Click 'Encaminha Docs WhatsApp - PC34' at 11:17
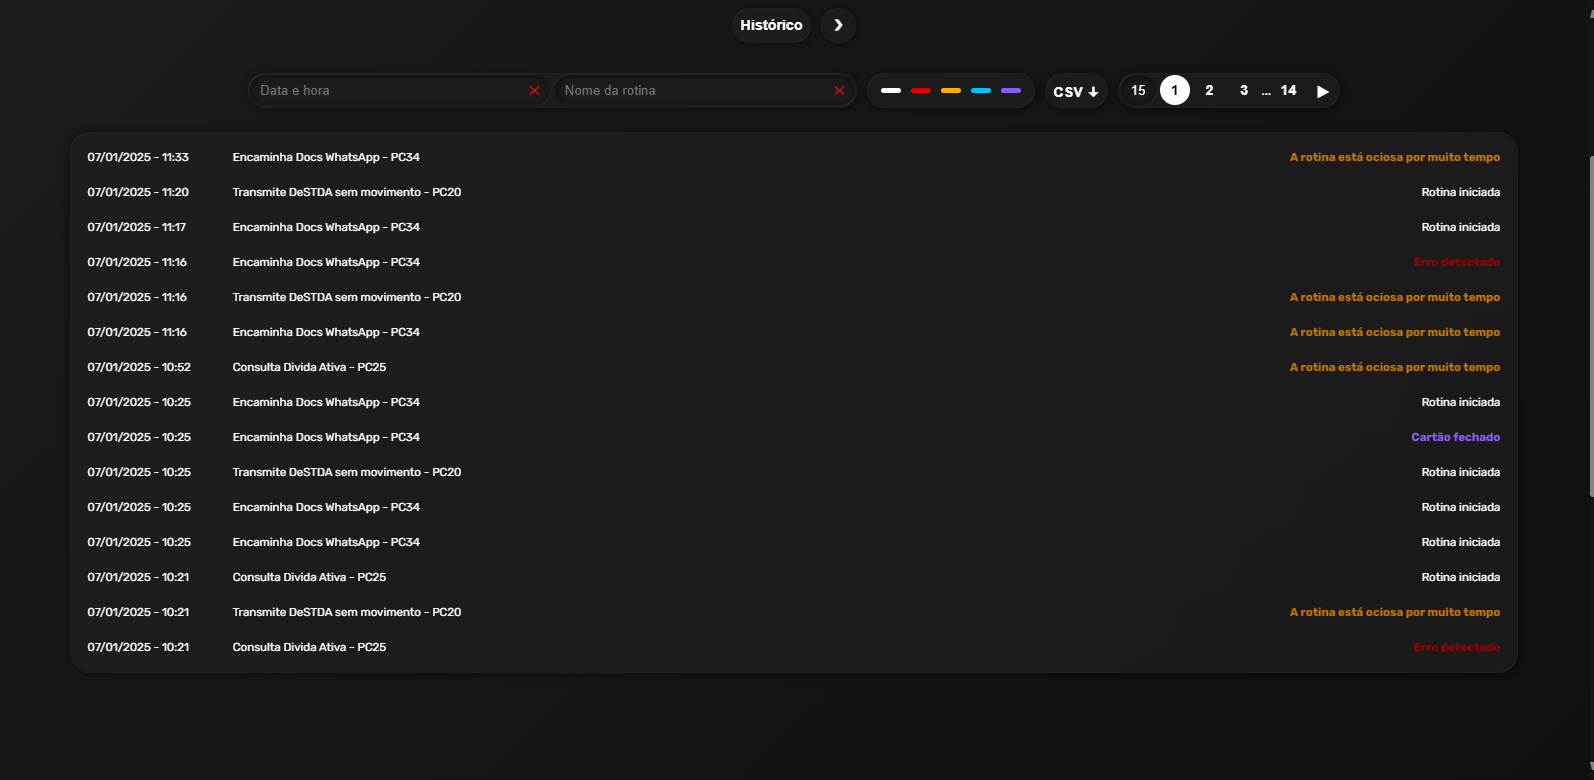This screenshot has width=1594, height=780. (x=326, y=227)
